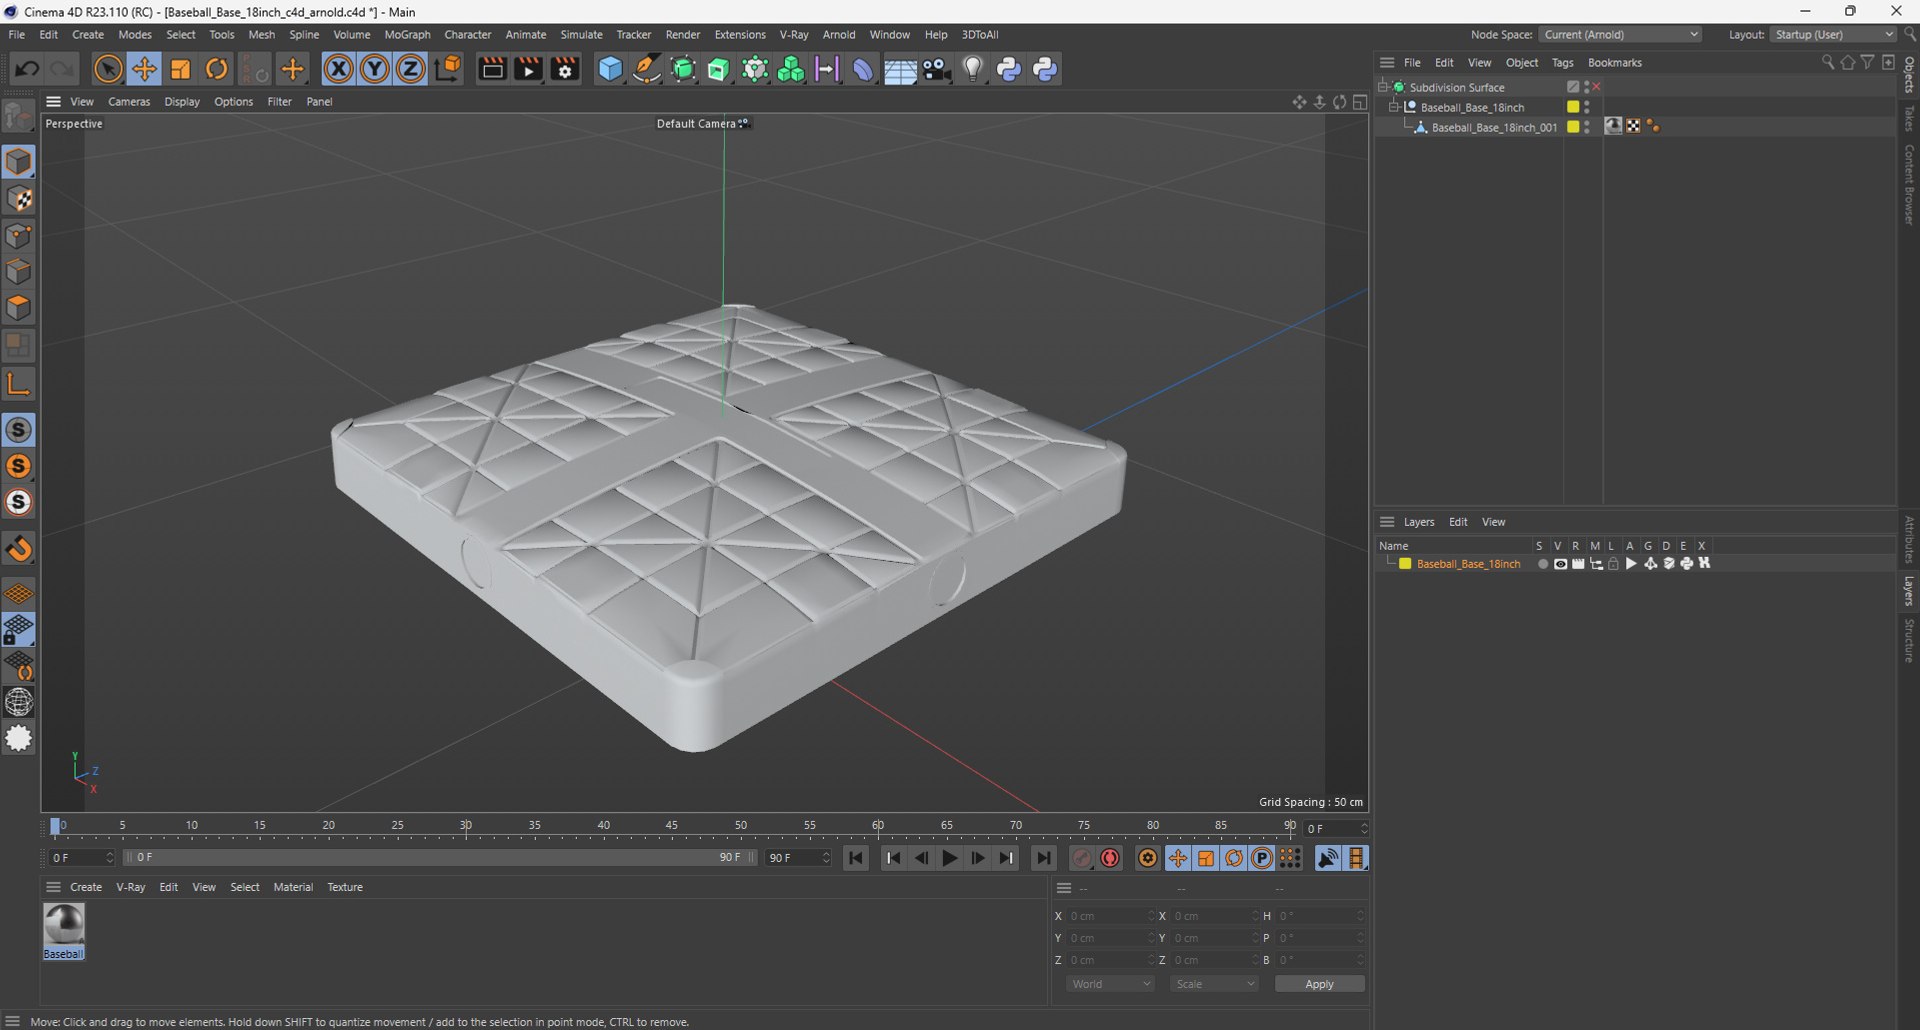This screenshot has width=1920, height=1030.
Task: Play the animation forward
Action: pyautogui.click(x=949, y=858)
